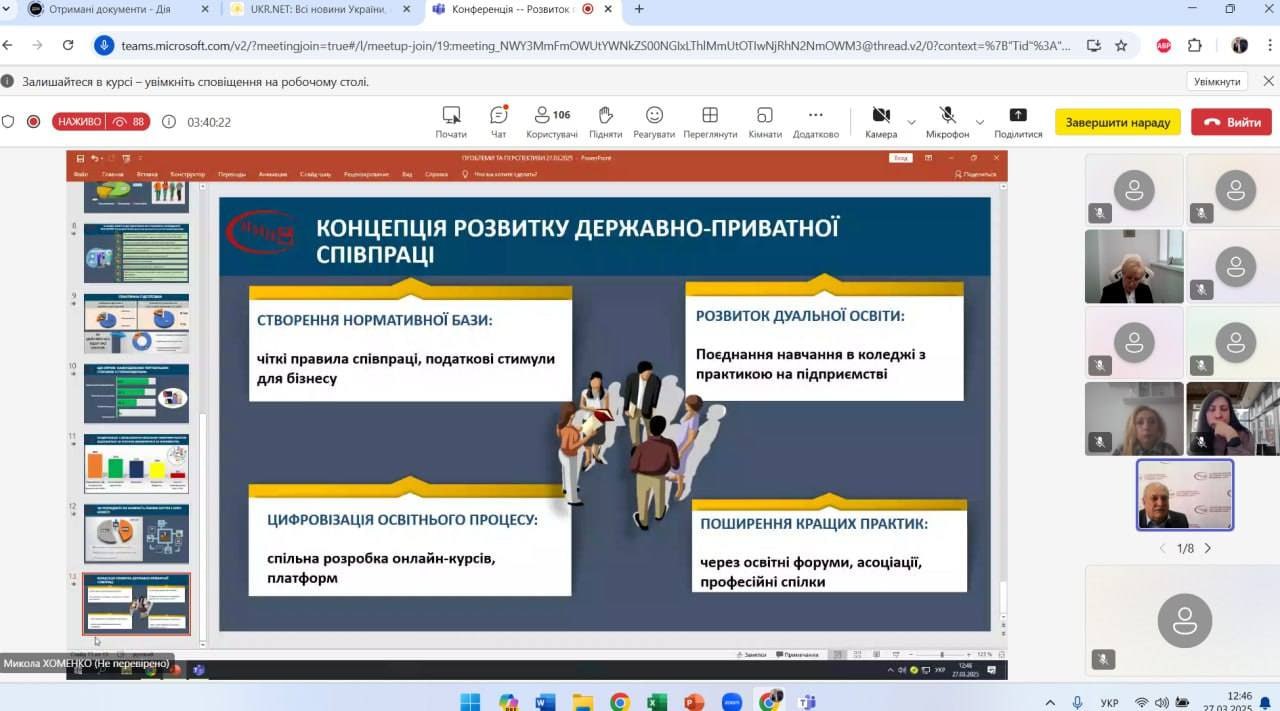Expand microphone options chevron
The width and height of the screenshot is (1280, 711).
979,122
